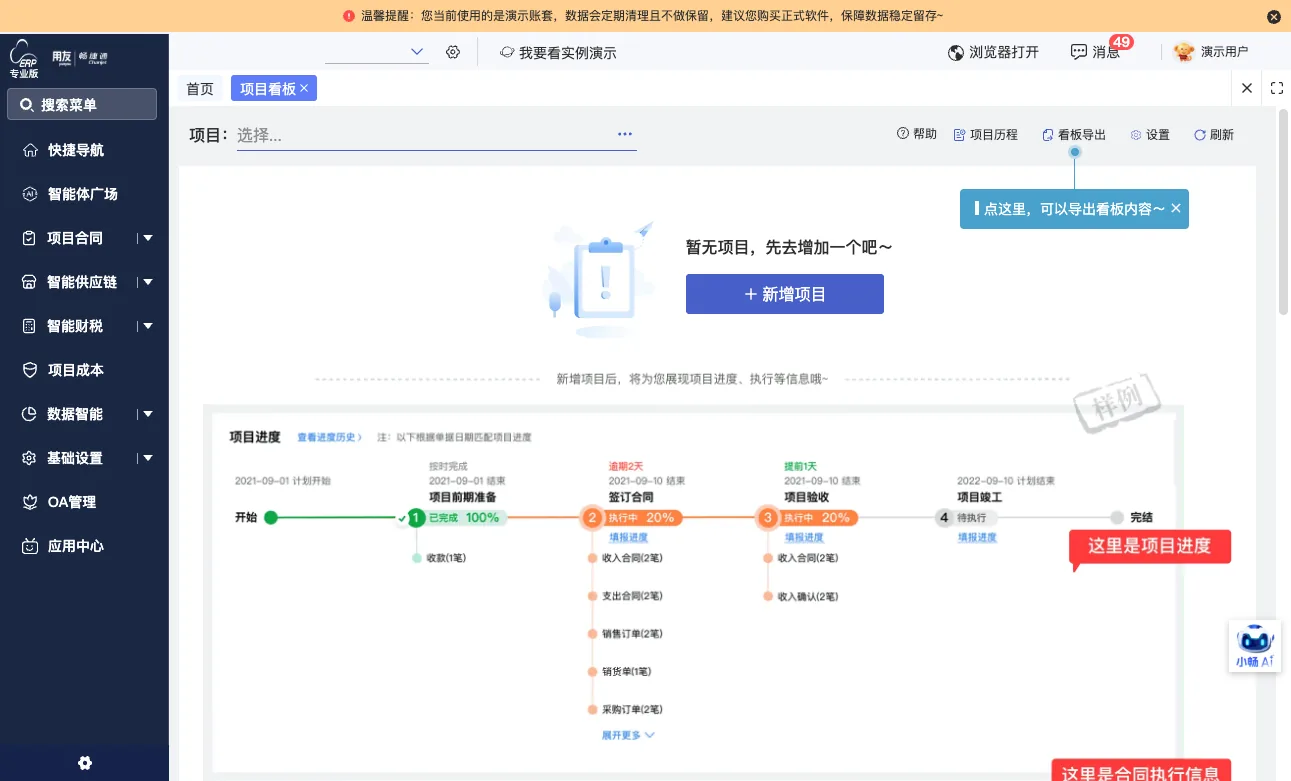Open 浏览器打开 in the top bar
The image size is (1291, 781).
point(994,52)
